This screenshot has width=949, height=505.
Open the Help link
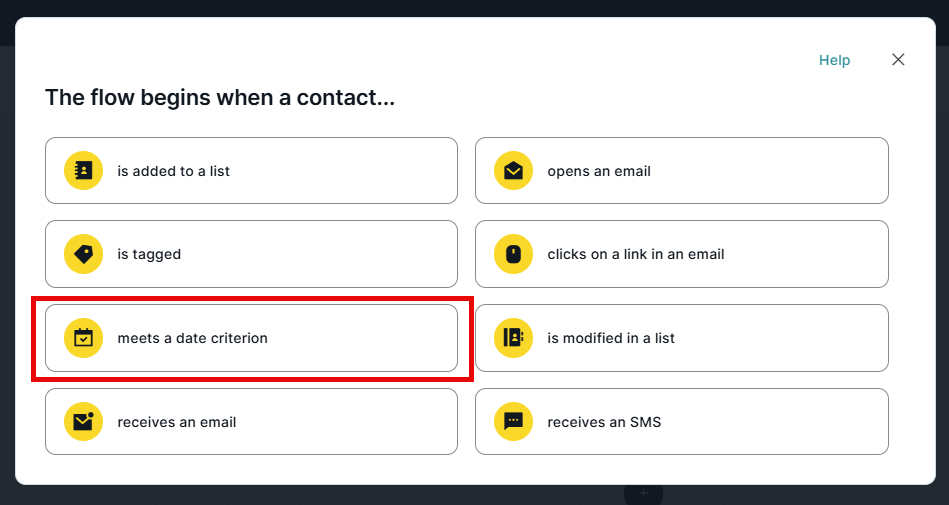[x=834, y=60]
